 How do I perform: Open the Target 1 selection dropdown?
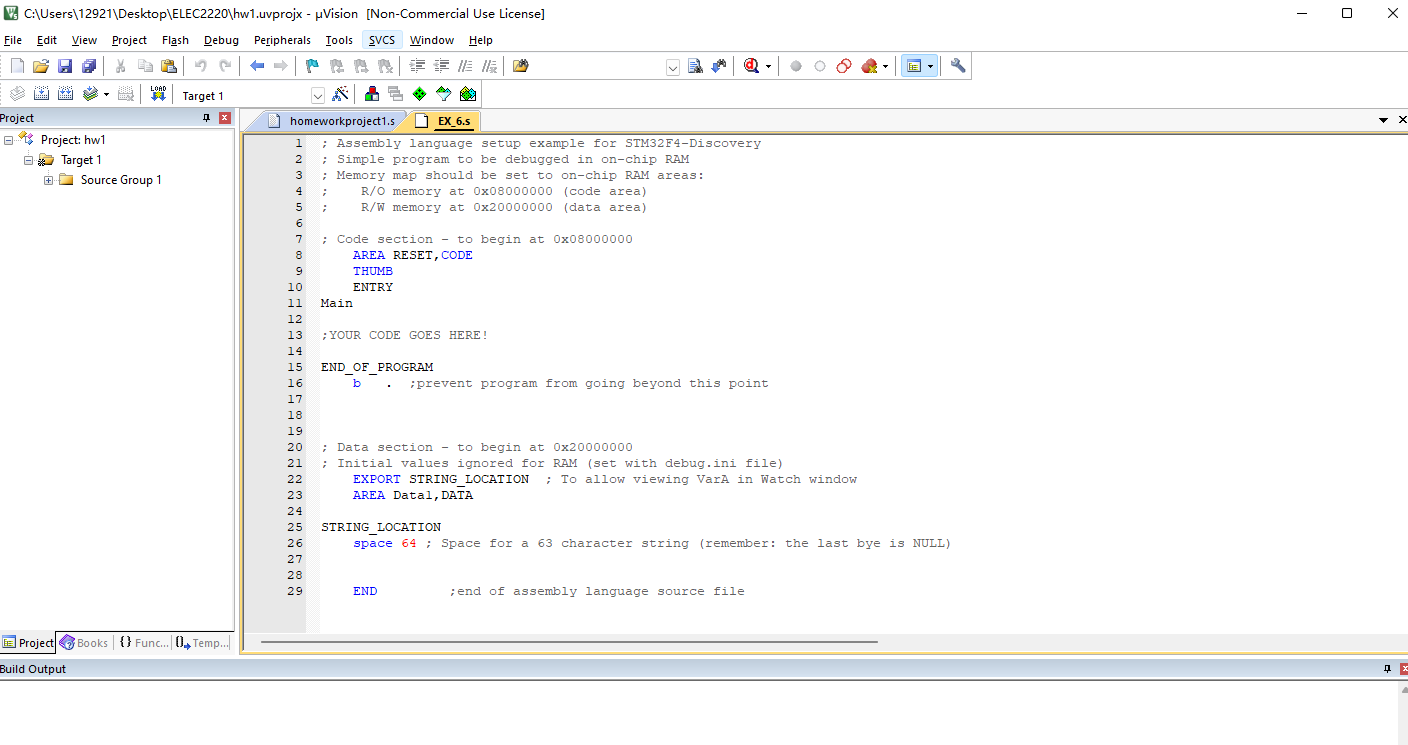(318, 94)
